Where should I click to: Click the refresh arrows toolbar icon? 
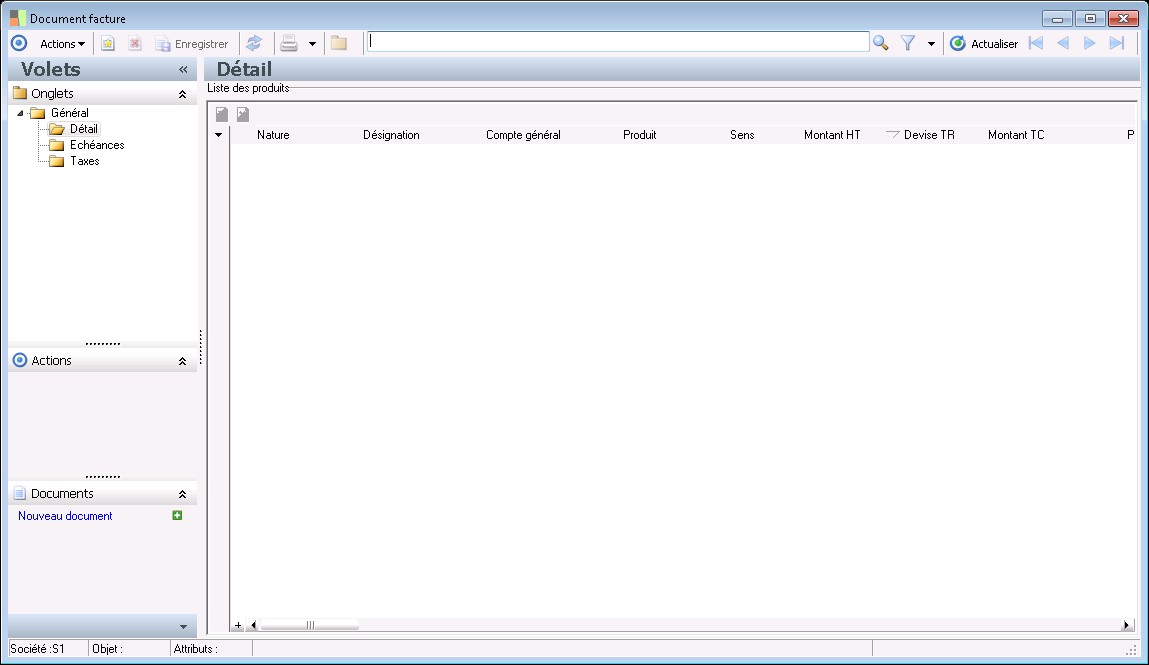point(254,43)
